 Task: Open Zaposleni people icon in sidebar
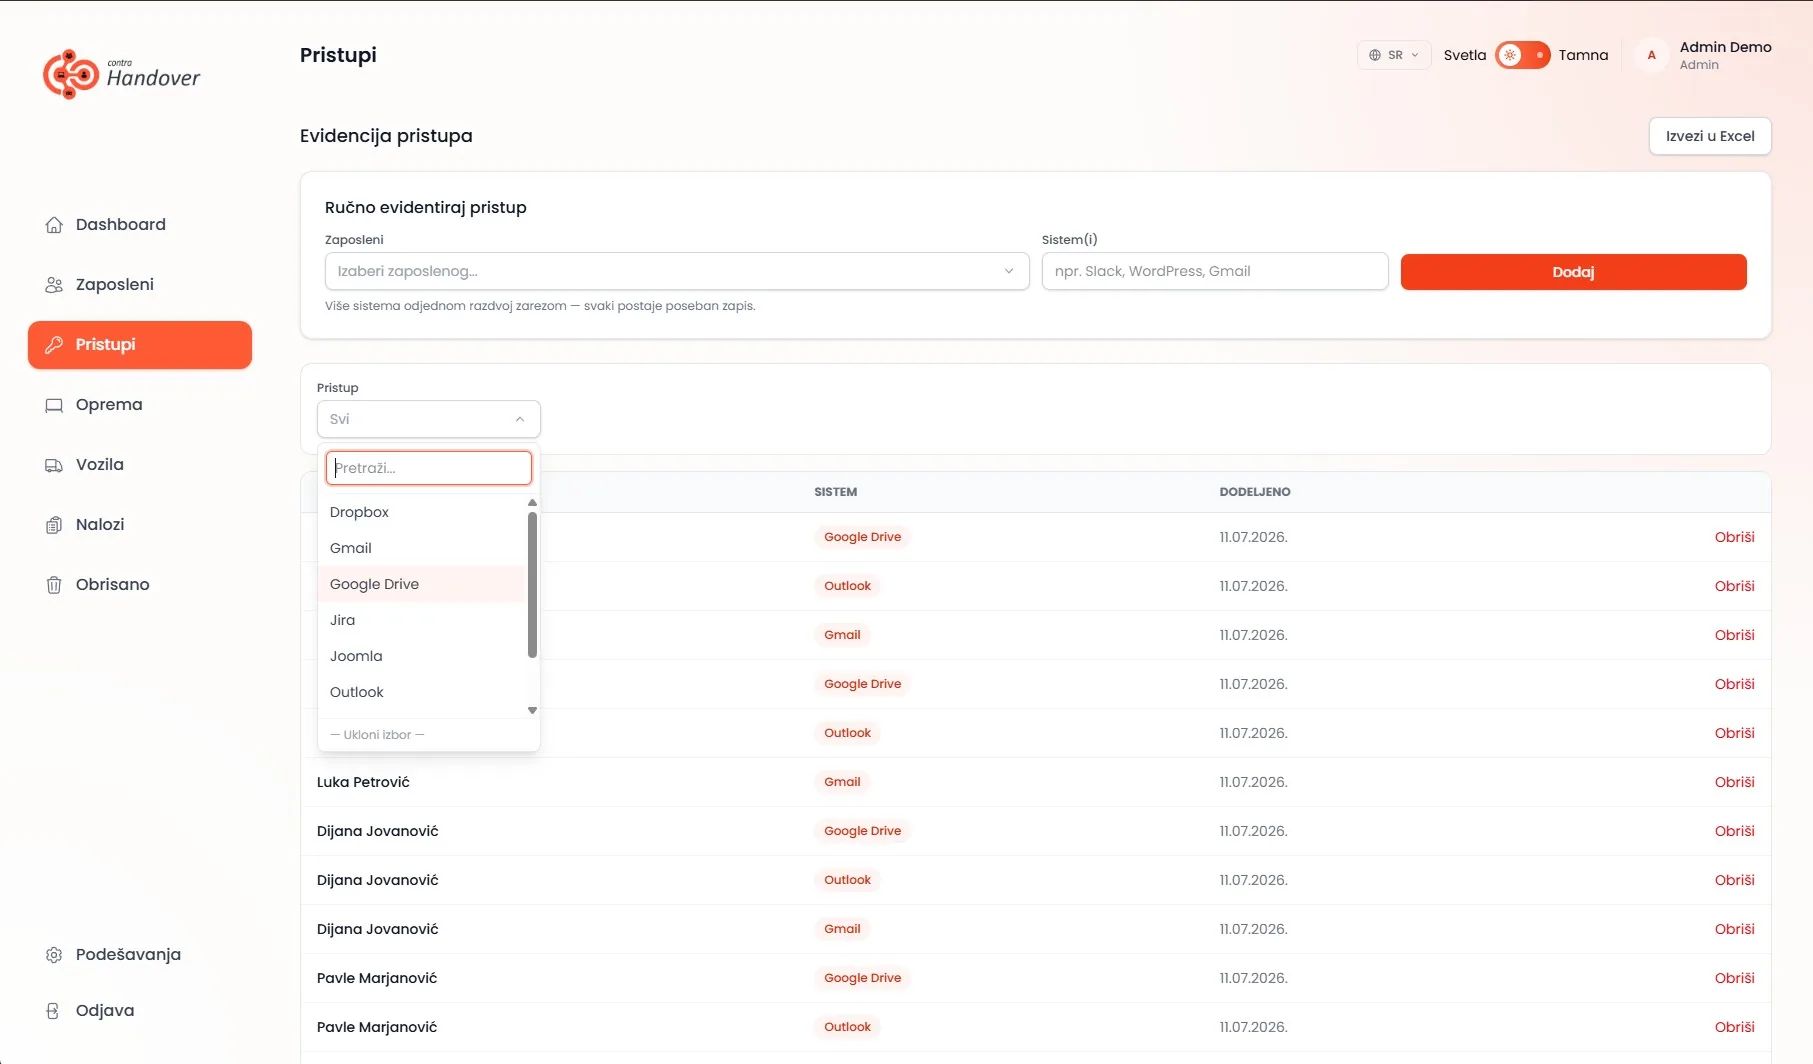pyautogui.click(x=54, y=285)
